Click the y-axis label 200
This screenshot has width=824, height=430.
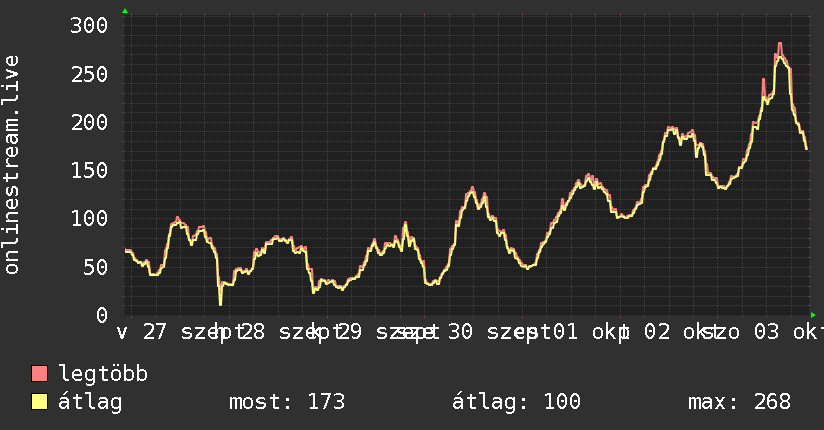pos(89,122)
